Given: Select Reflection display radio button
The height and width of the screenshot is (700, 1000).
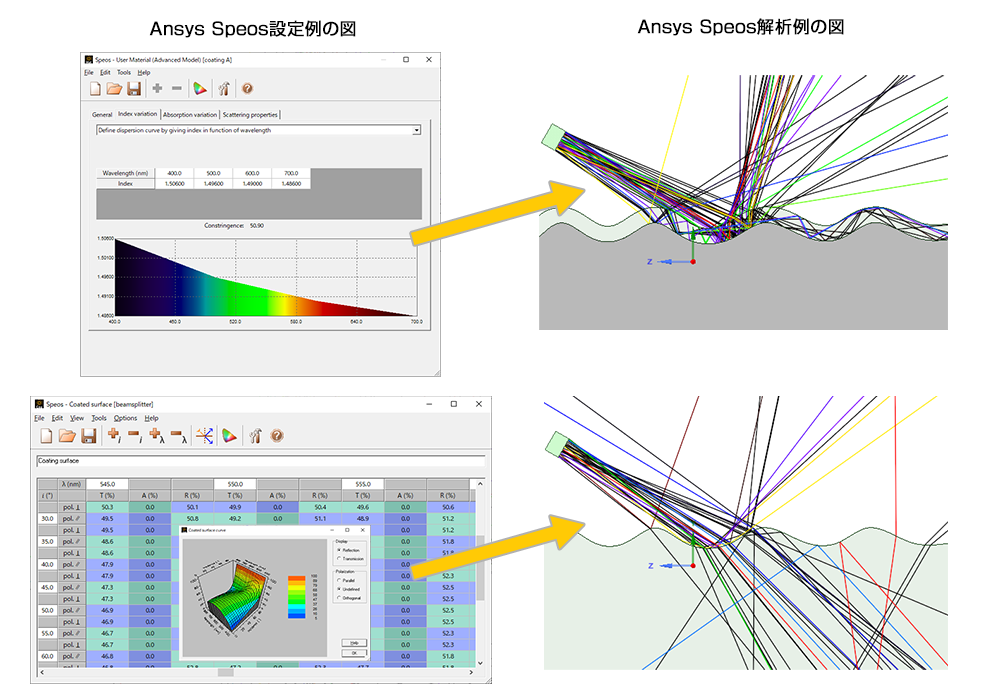Looking at the screenshot, I should (x=339, y=550).
